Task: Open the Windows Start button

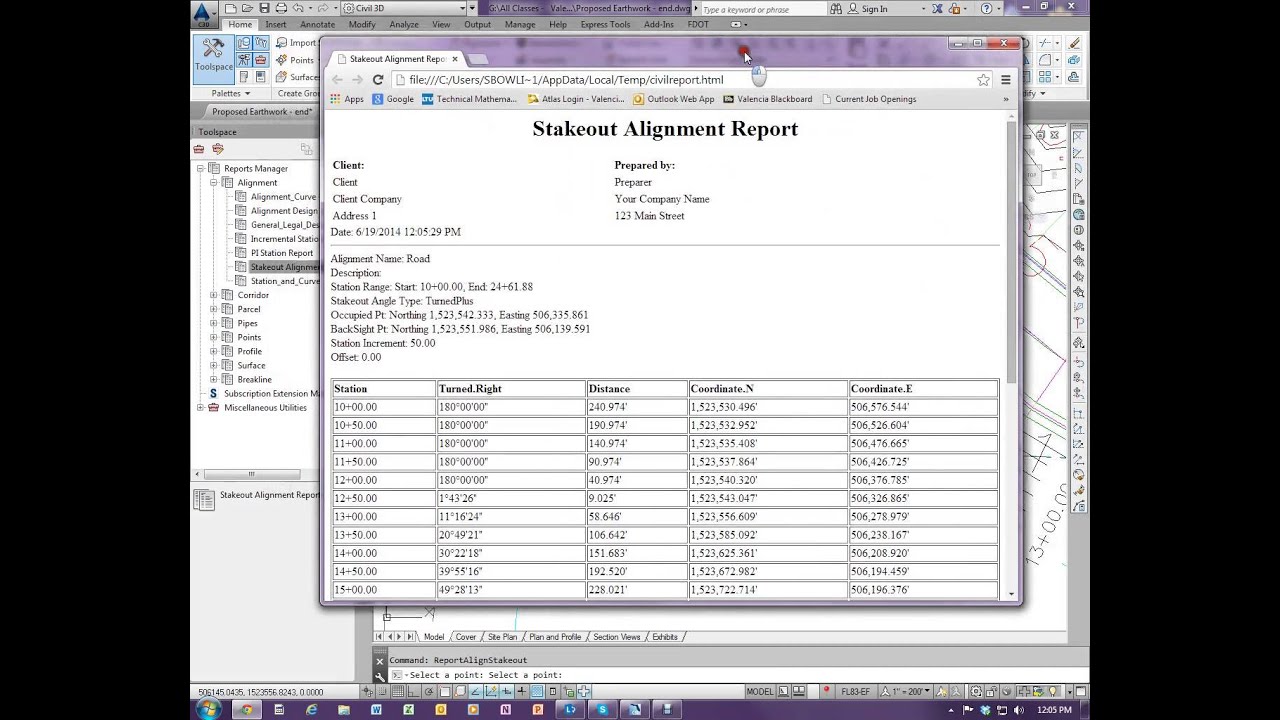Action: click(208, 709)
